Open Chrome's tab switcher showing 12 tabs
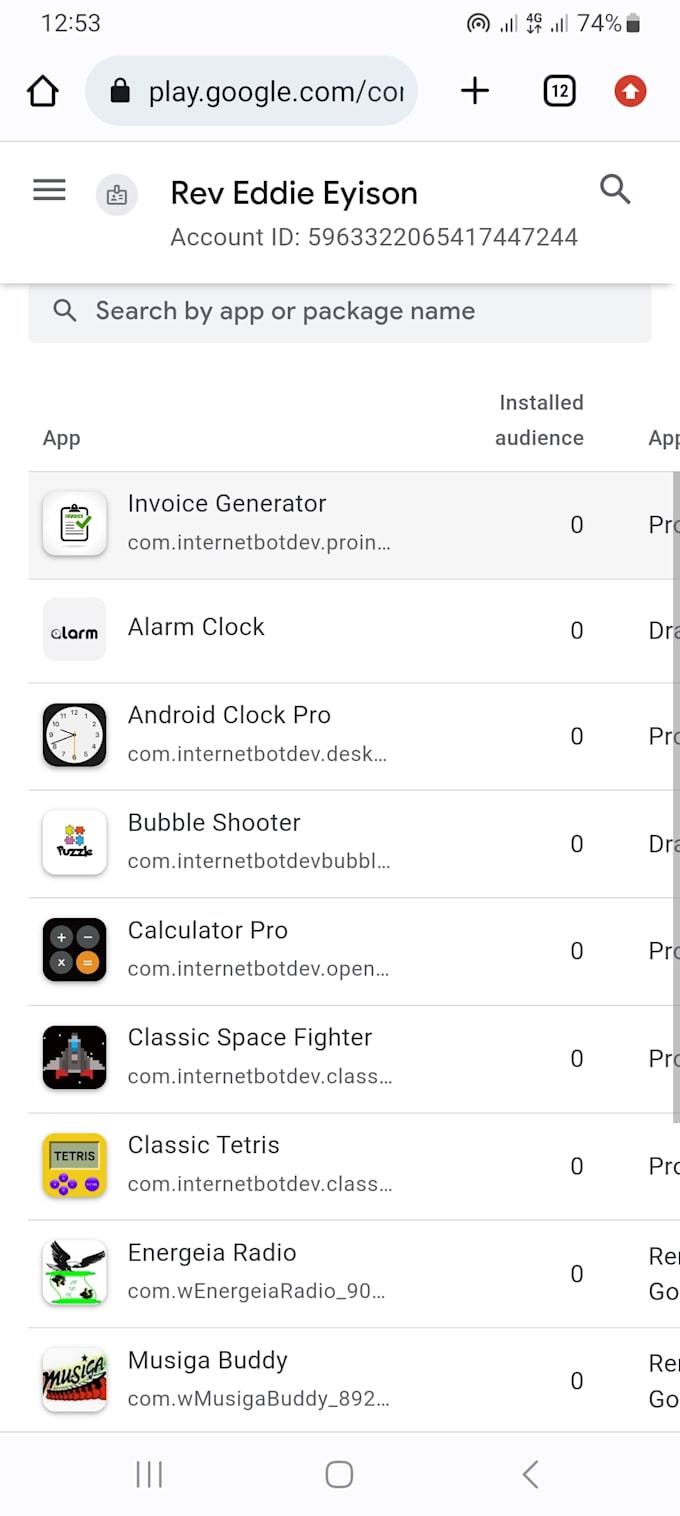 point(559,90)
